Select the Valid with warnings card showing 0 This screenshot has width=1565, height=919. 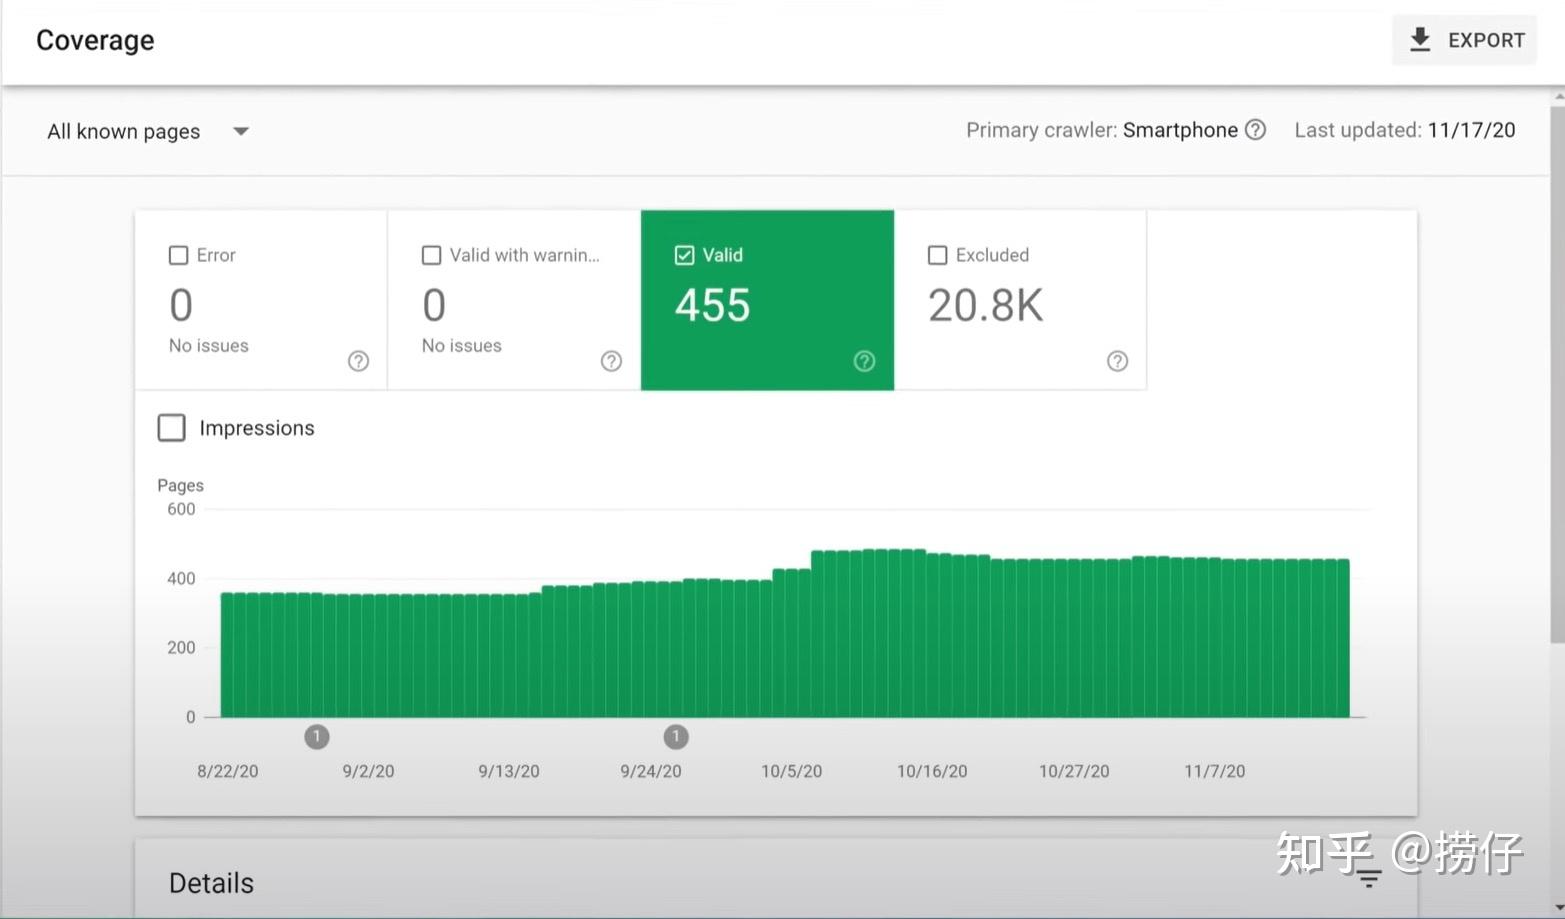click(x=514, y=300)
